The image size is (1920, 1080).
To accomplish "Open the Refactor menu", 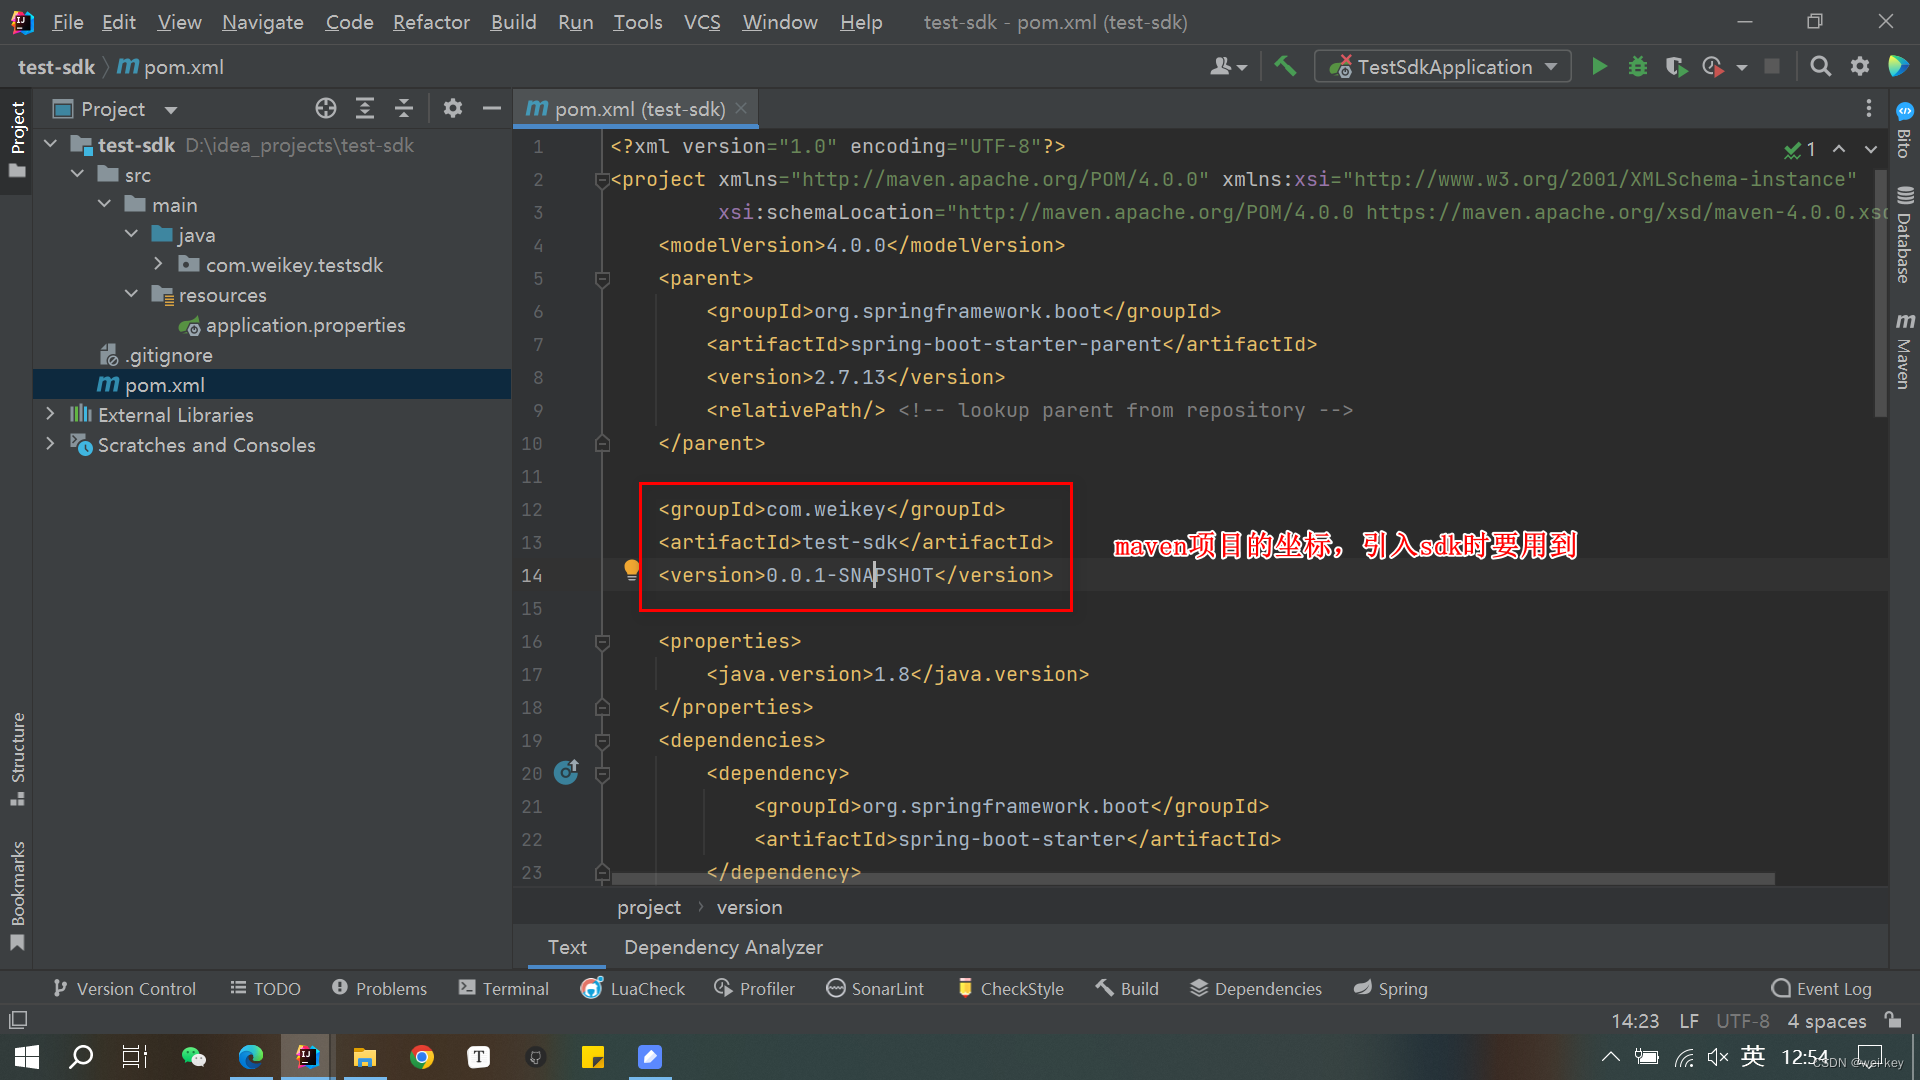I will point(431,22).
